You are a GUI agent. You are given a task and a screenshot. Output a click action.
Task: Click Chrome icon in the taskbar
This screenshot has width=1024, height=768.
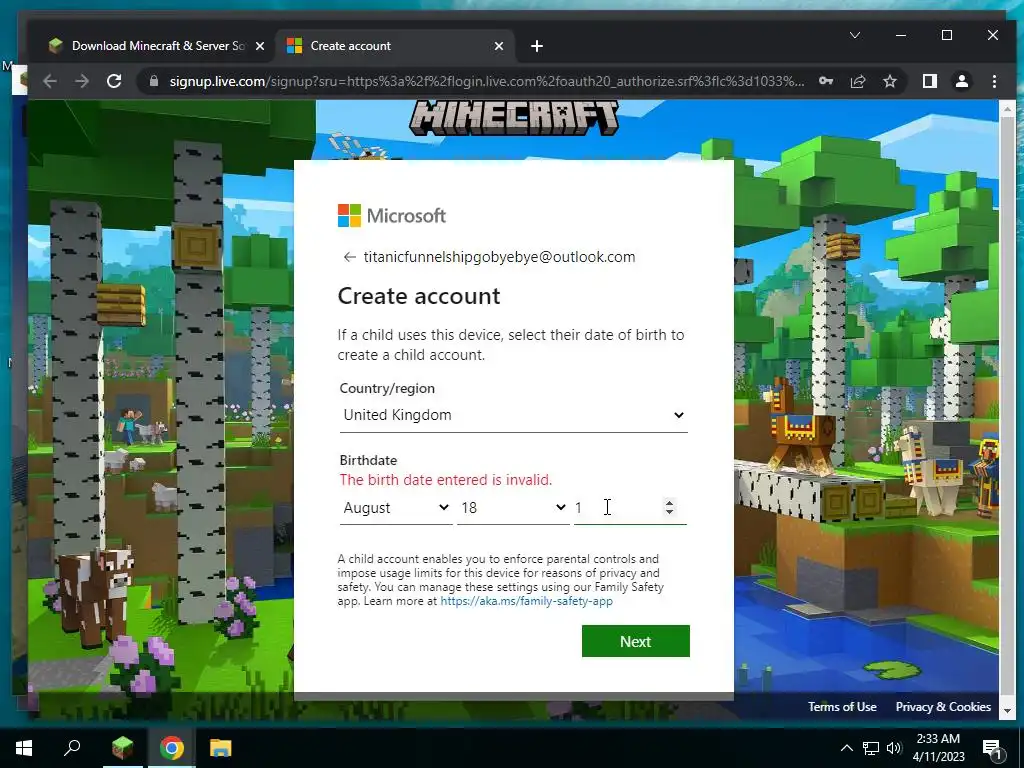[x=172, y=748]
